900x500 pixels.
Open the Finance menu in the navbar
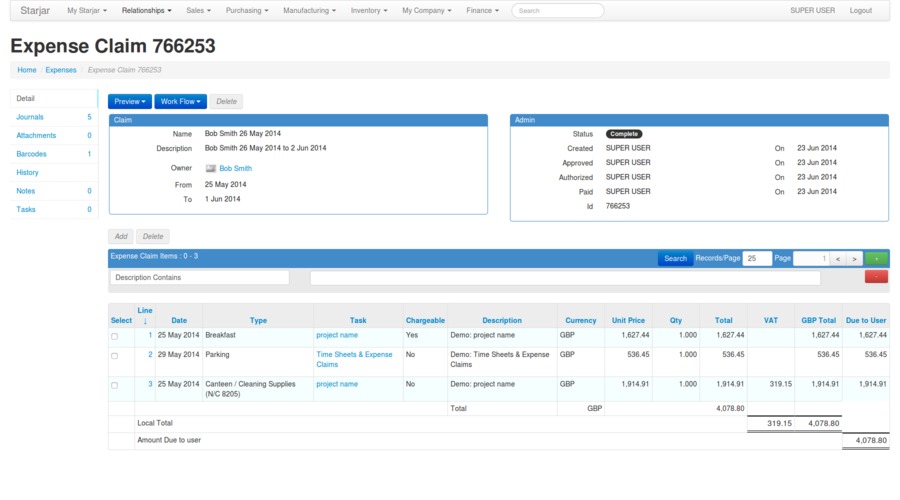483,10
